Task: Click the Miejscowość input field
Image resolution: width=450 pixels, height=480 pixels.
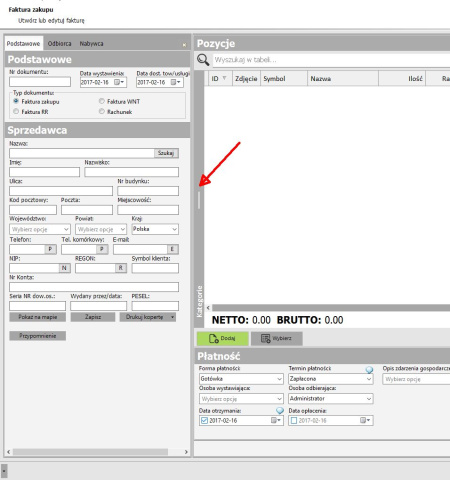Action: tap(148, 210)
